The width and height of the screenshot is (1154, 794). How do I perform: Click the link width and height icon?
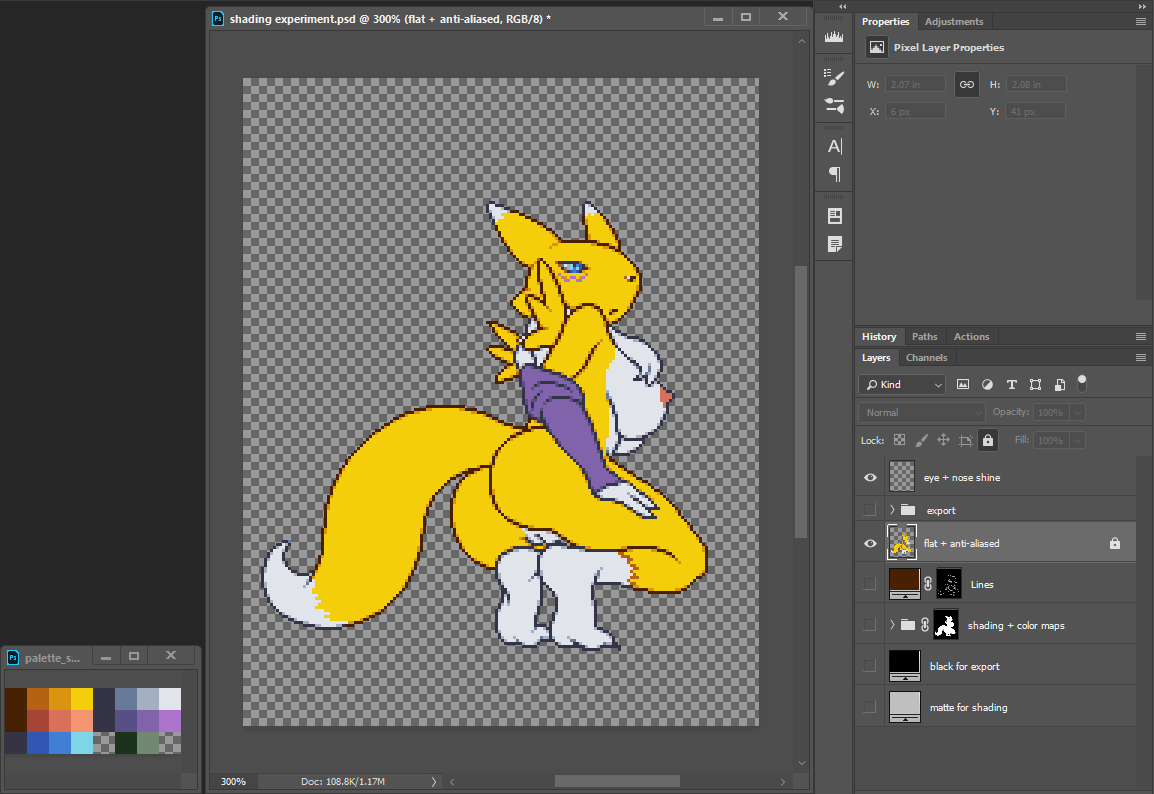(x=966, y=85)
